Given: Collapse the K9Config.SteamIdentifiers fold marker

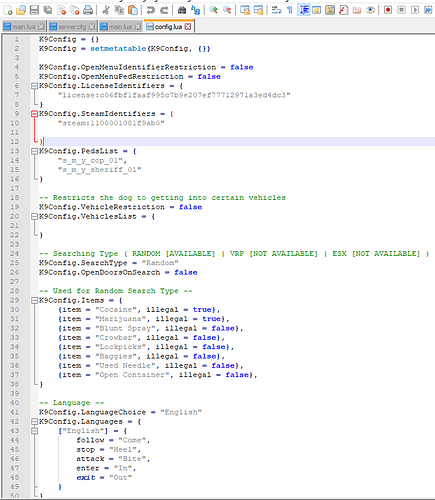Looking at the screenshot, I should (34, 114).
